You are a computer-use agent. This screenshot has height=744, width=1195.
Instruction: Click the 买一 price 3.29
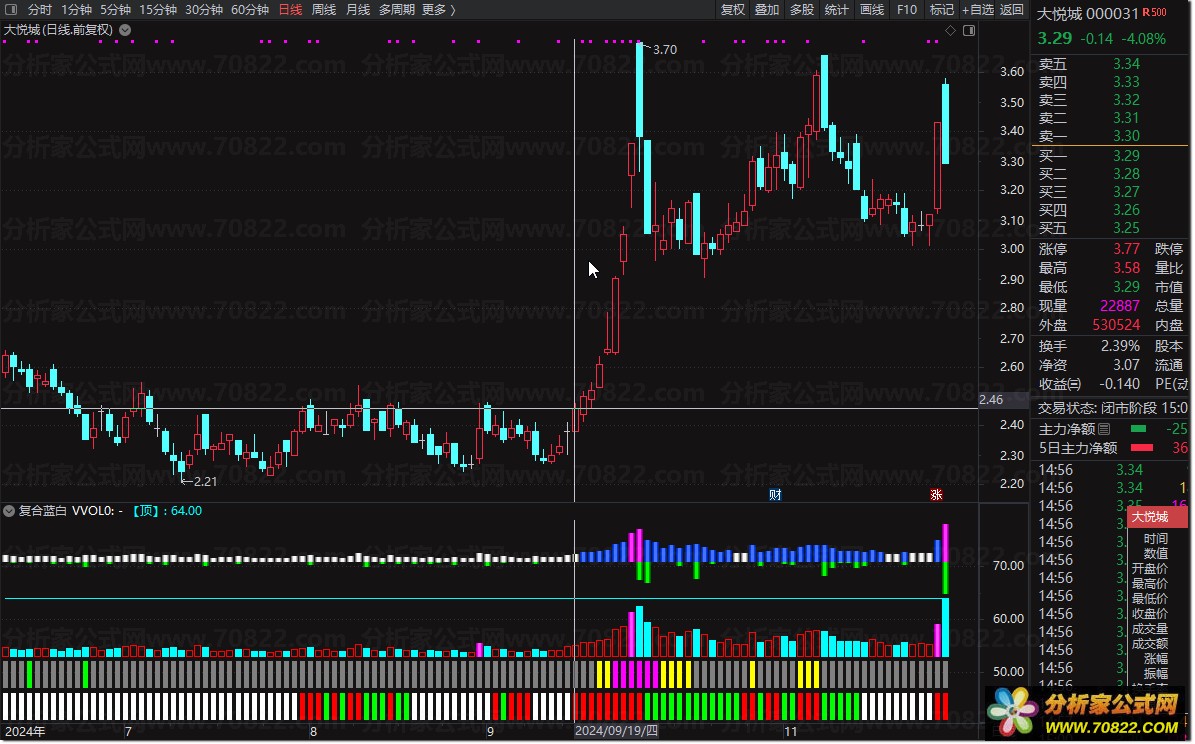(1126, 156)
